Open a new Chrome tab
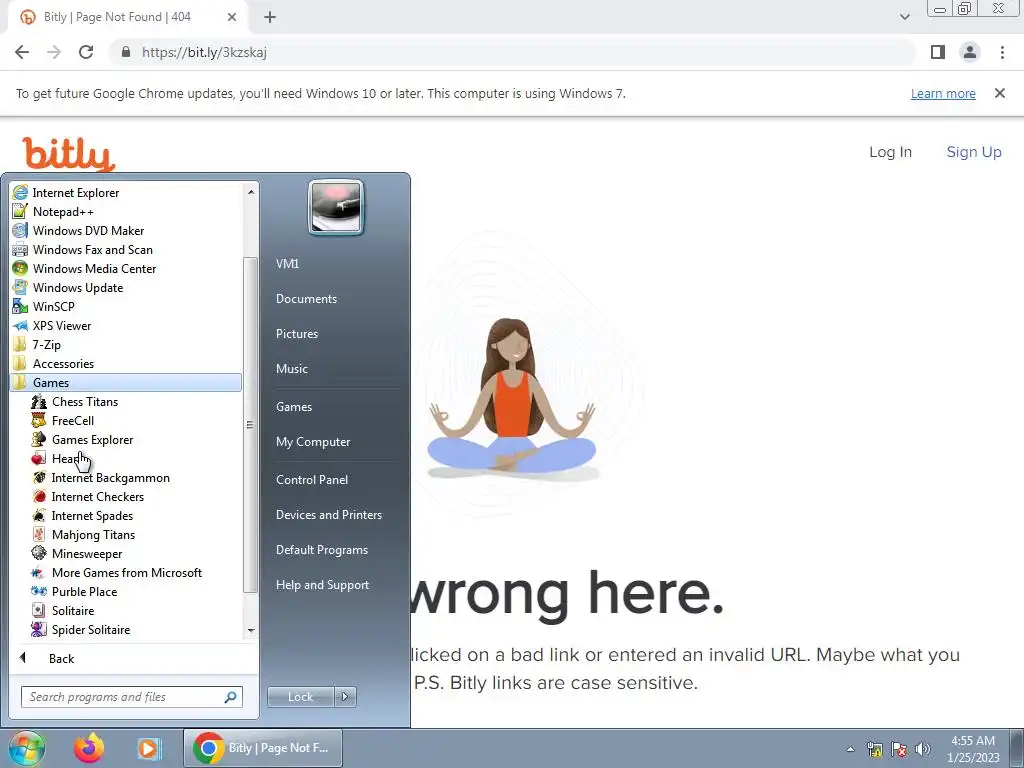Image resolution: width=1024 pixels, height=768 pixels. [270, 17]
